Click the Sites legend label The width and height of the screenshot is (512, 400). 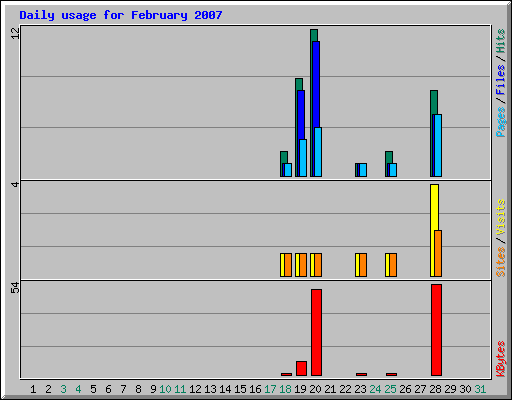501,262
